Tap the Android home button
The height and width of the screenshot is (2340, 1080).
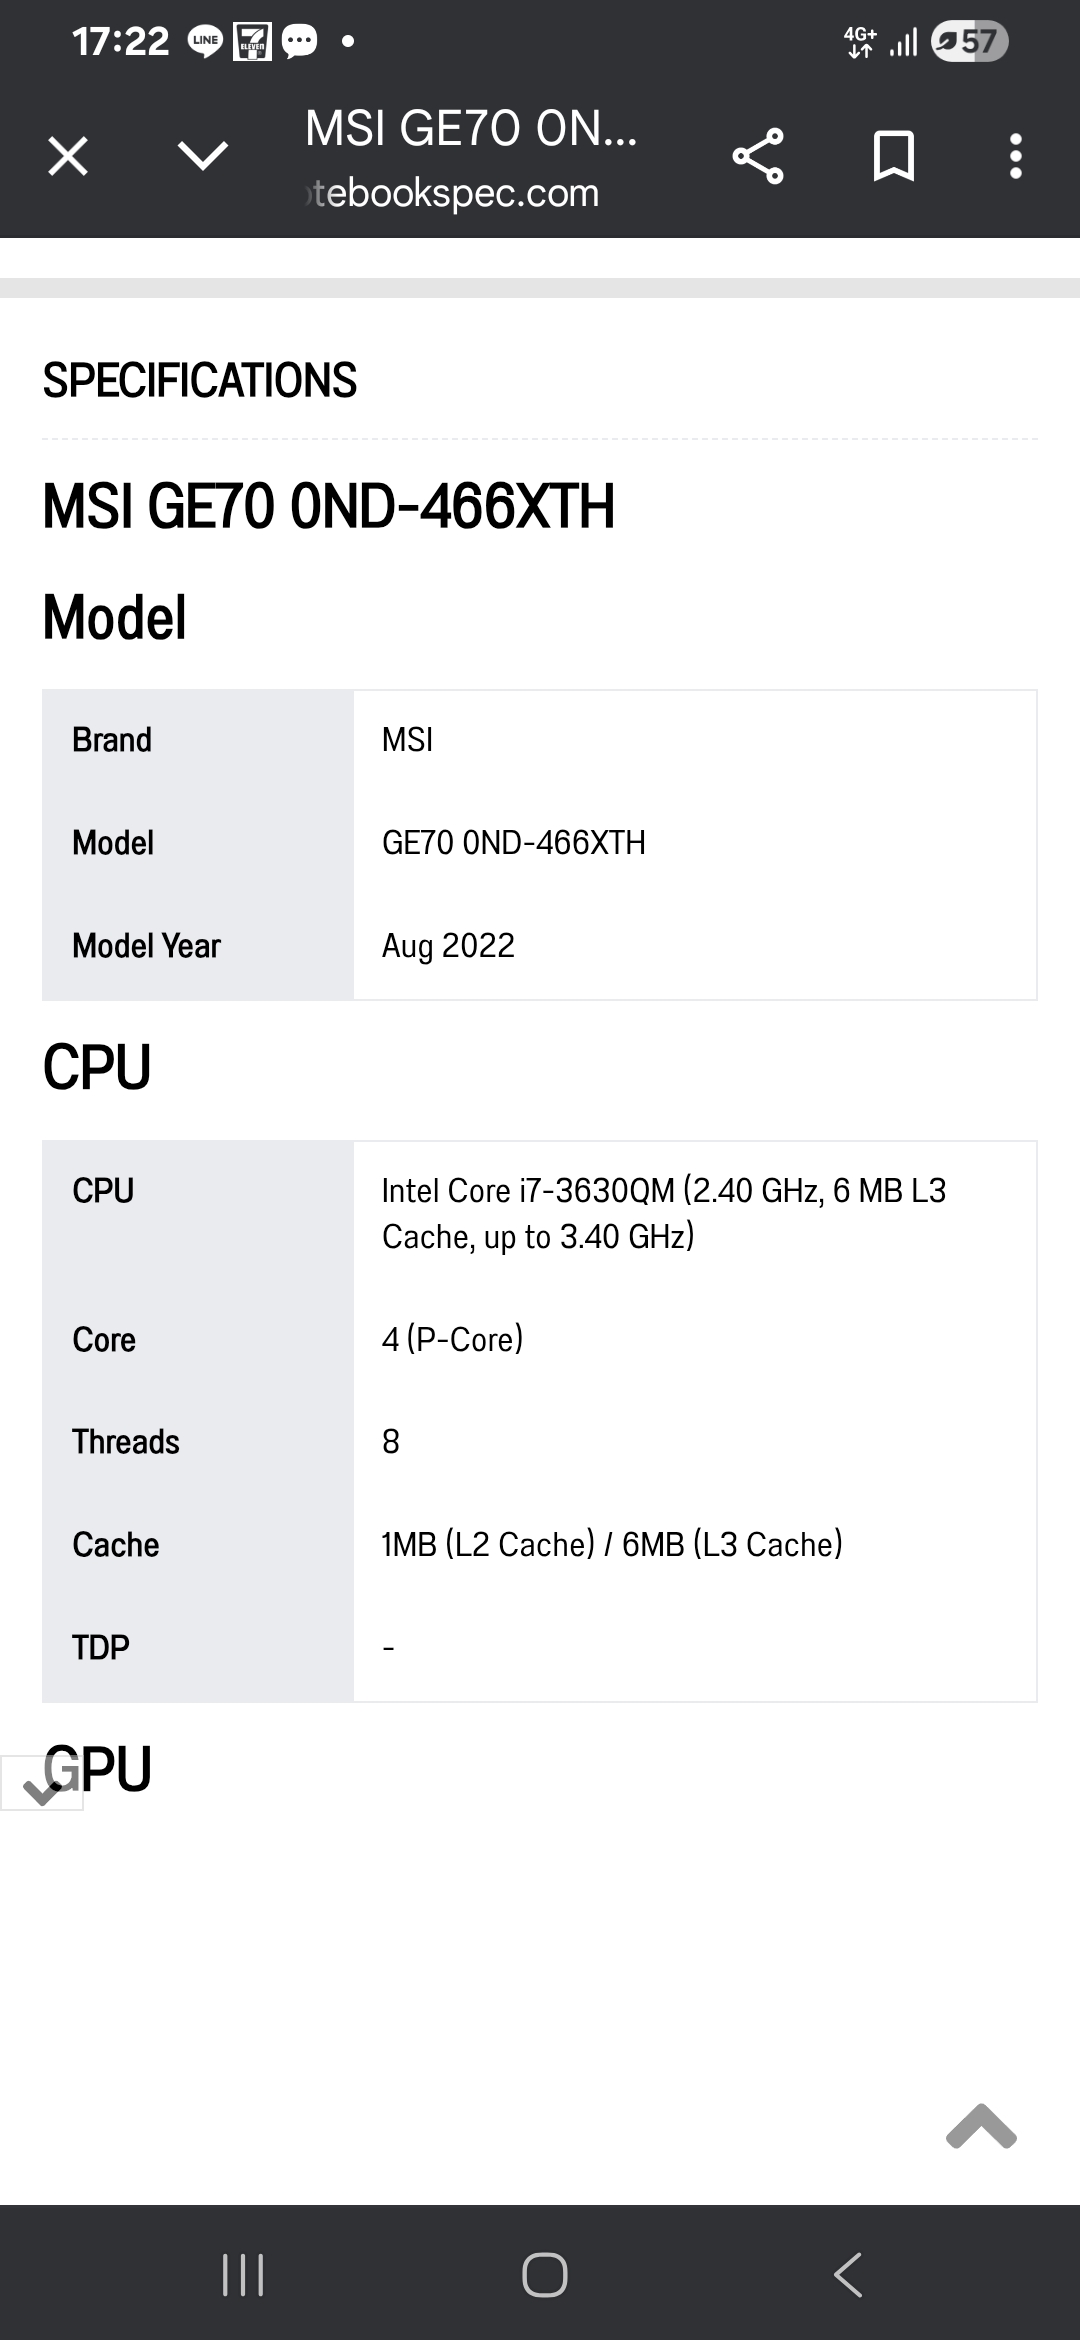pos(545,2274)
